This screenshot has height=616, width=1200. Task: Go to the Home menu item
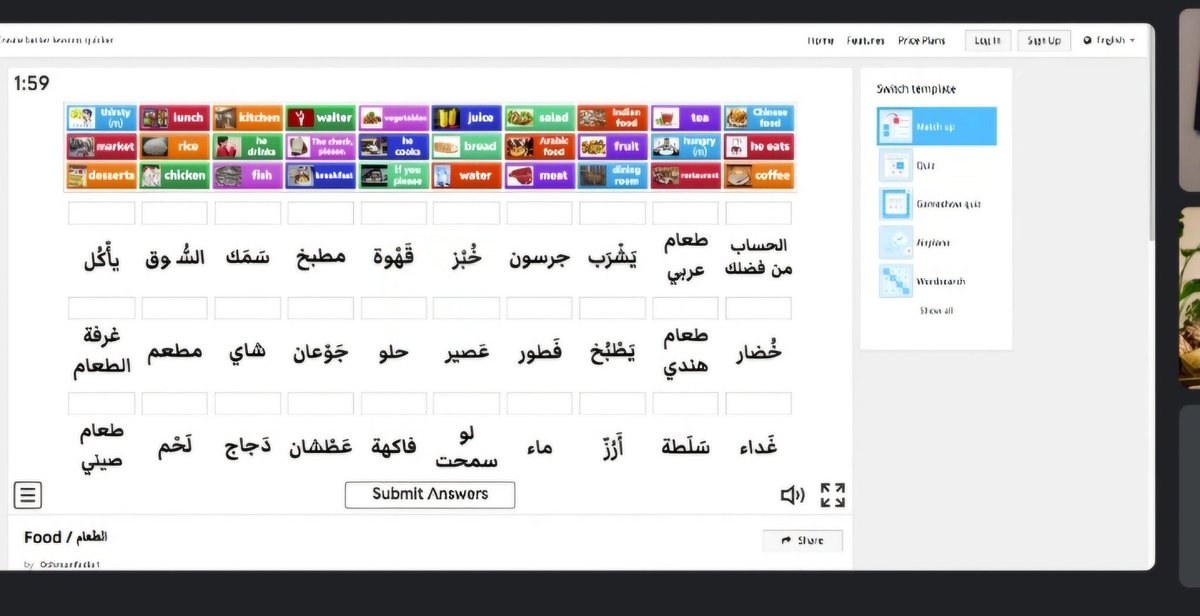tap(820, 40)
